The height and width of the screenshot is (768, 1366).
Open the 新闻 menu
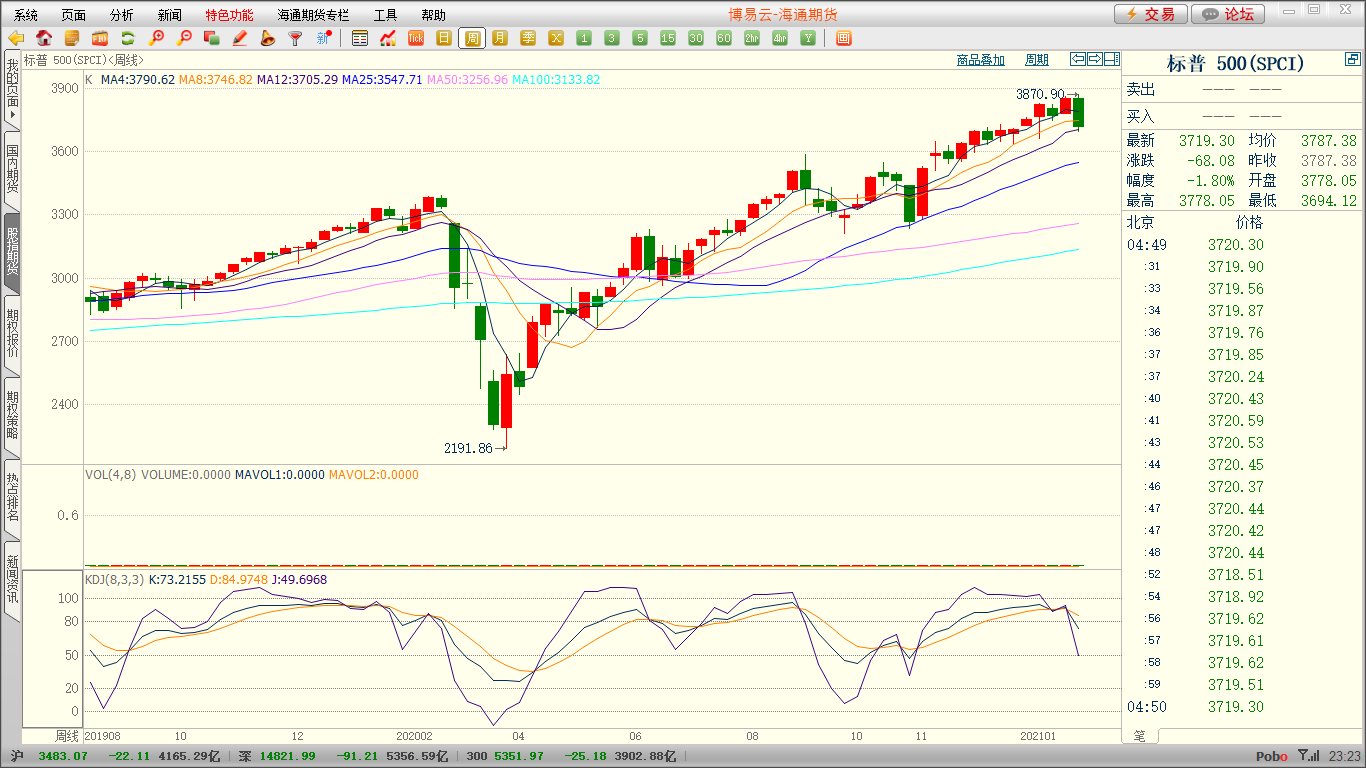click(170, 15)
